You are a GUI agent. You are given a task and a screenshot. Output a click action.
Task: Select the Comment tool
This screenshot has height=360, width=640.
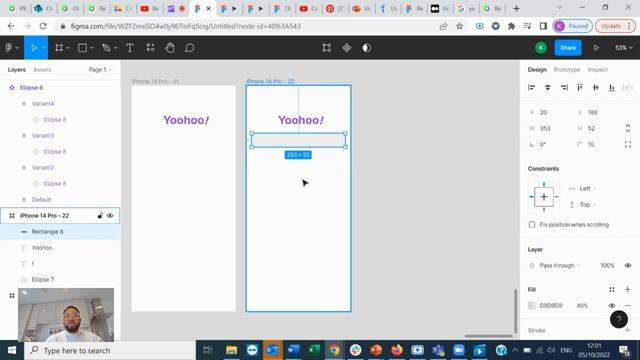coord(189,48)
